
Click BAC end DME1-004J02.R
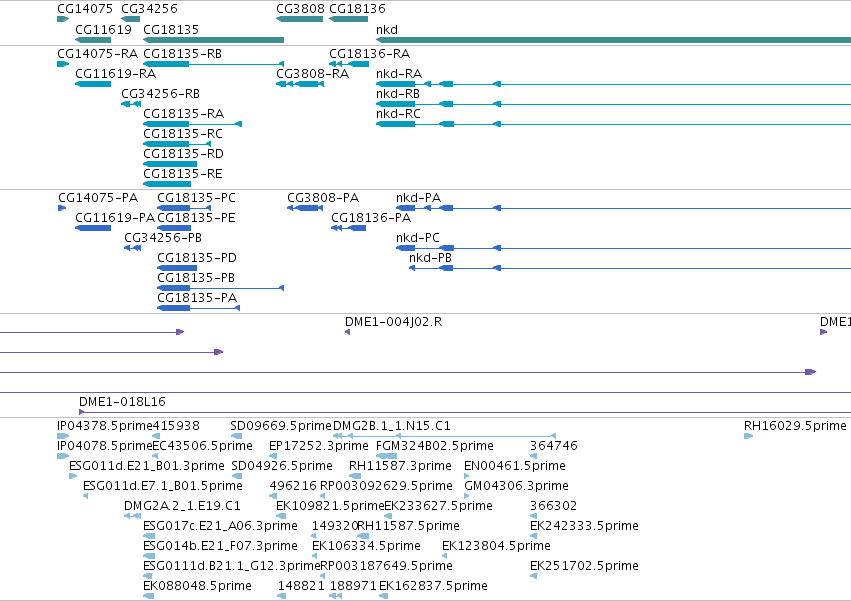tap(347, 332)
